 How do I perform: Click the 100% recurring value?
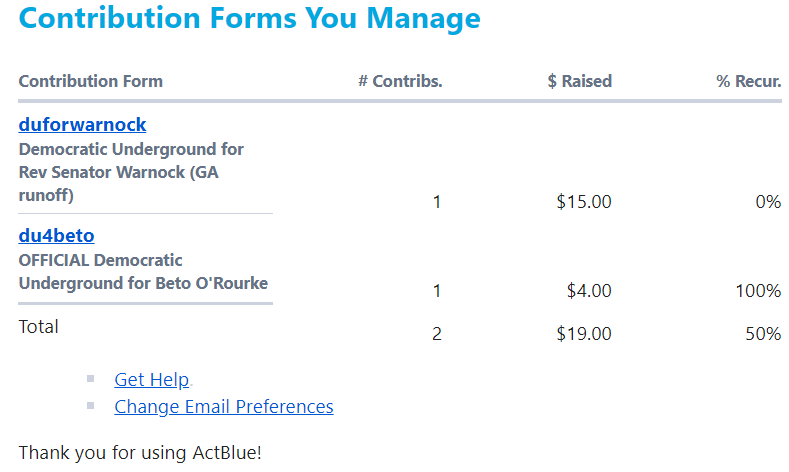[x=757, y=291]
